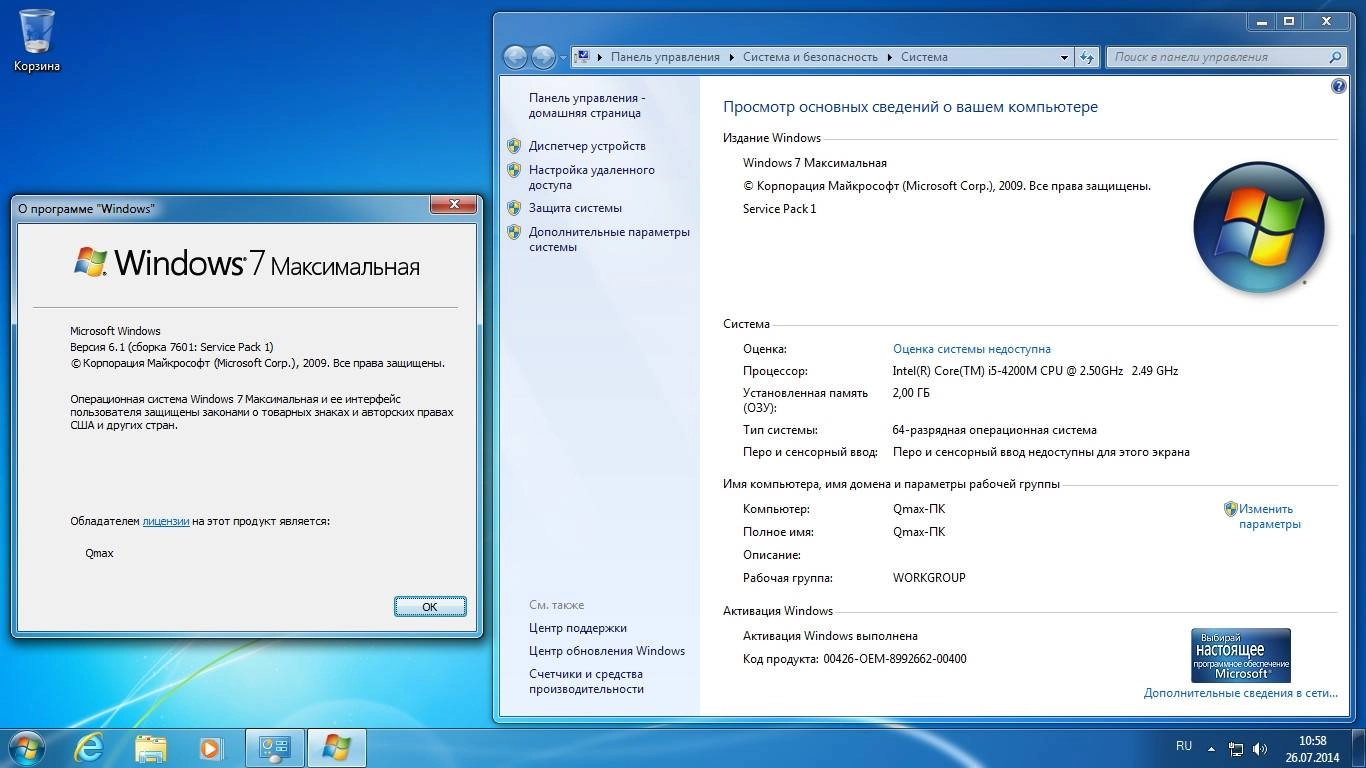Click the magnifier icon in search box
Screen dimensions: 1366x768
coord(1335,57)
